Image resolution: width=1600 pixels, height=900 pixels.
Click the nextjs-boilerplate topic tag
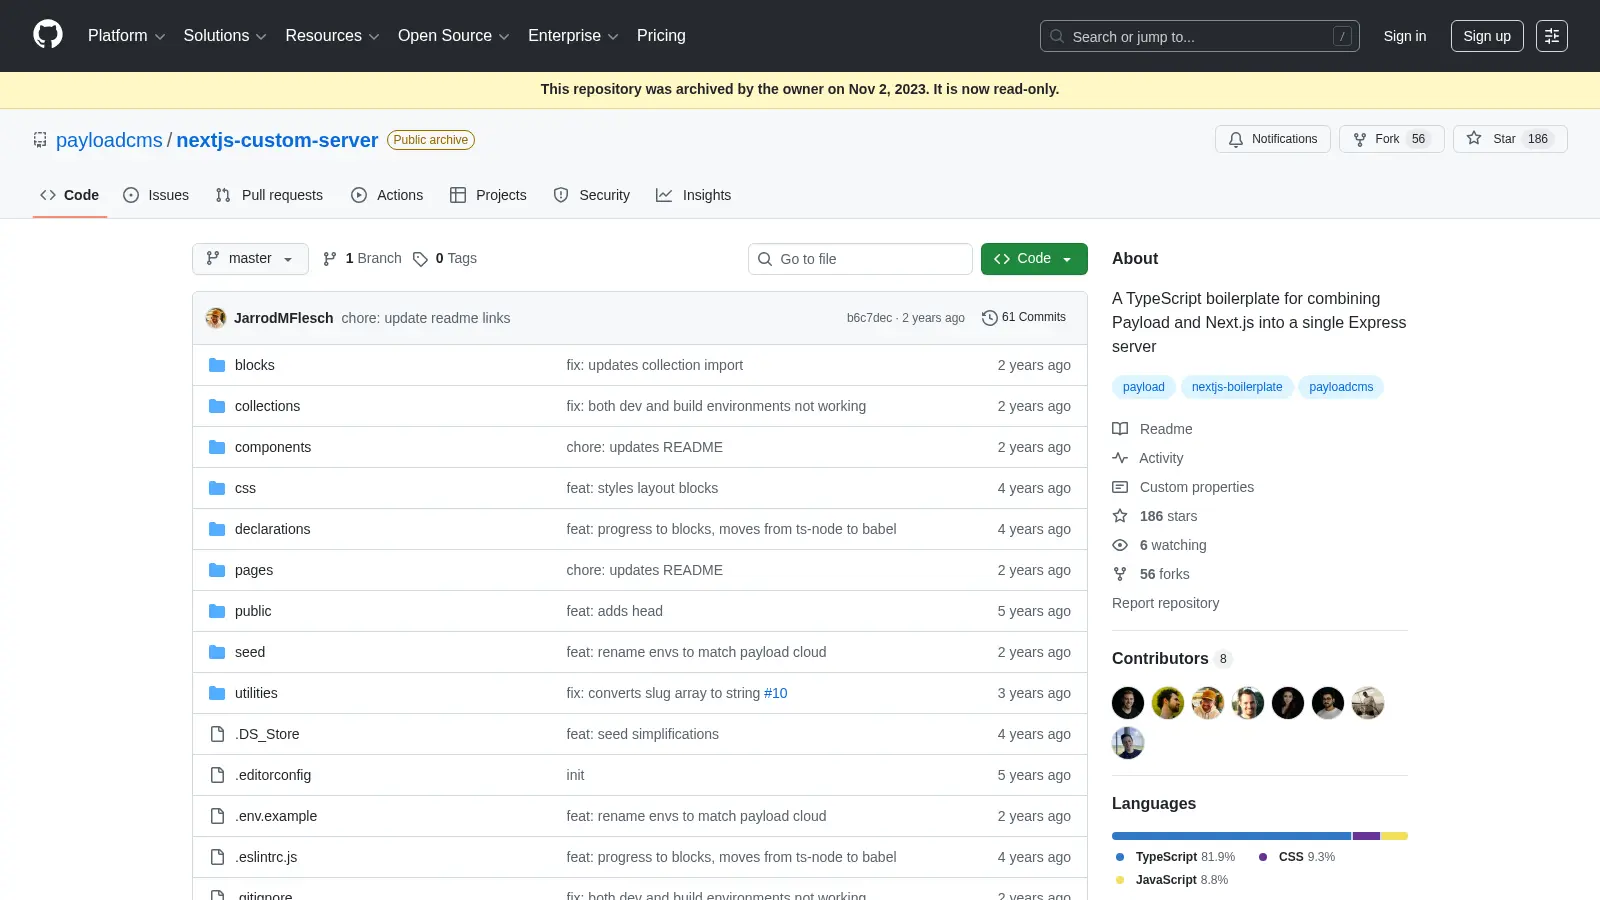tap(1237, 387)
